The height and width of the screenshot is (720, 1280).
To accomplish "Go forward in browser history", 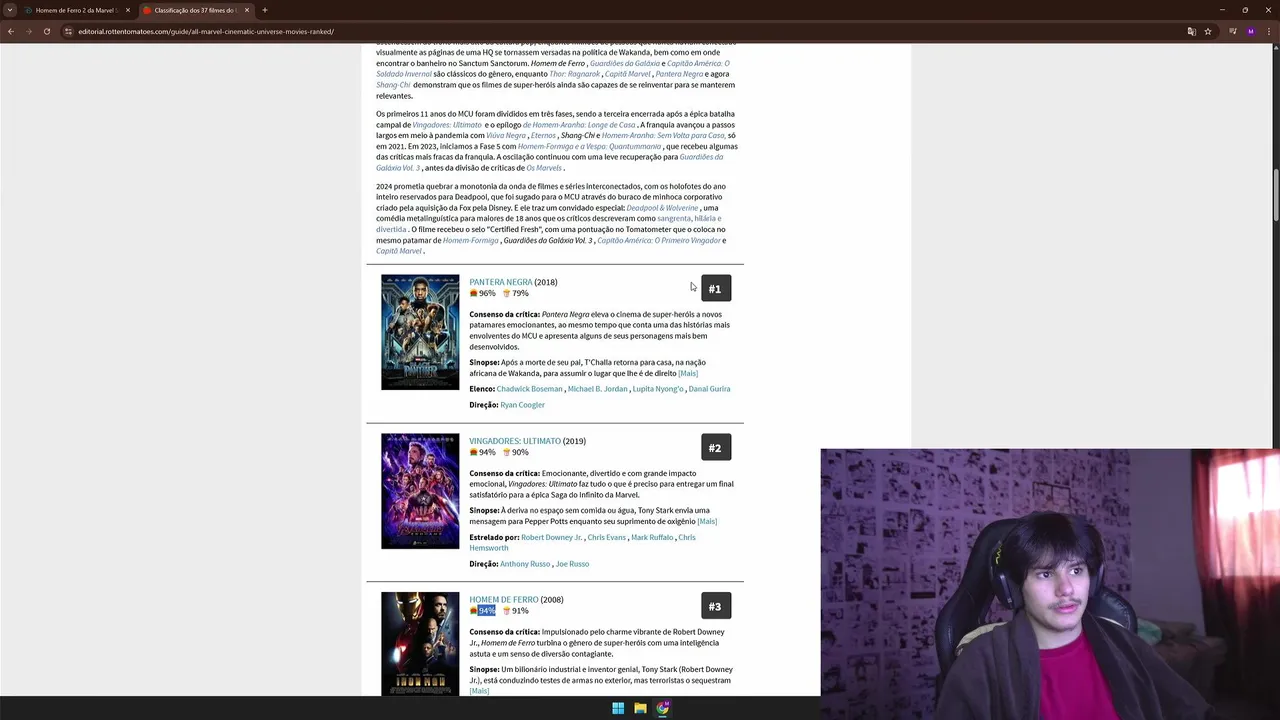I will [29, 31].
